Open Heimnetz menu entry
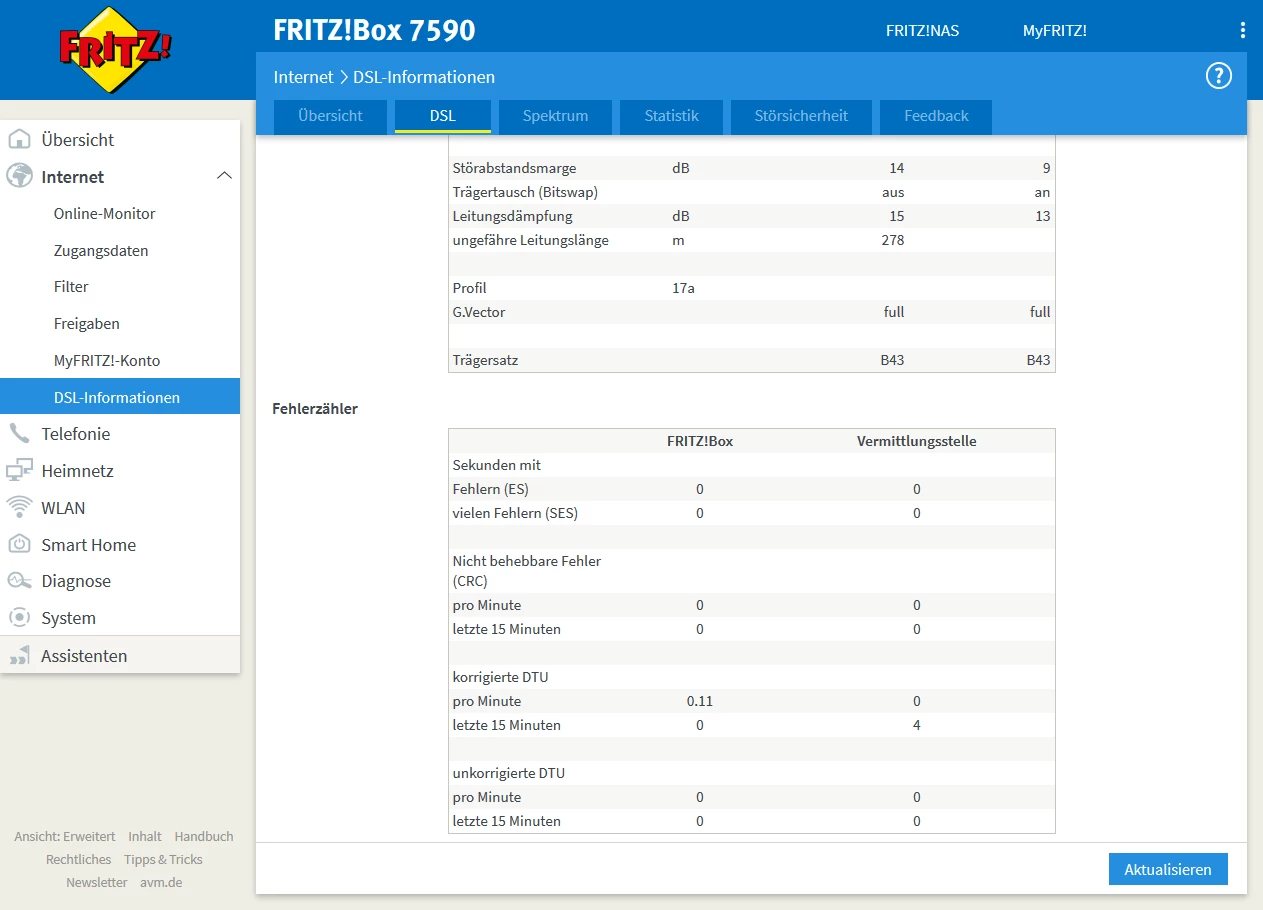This screenshot has height=910, width=1263. pyautogui.click(x=77, y=471)
